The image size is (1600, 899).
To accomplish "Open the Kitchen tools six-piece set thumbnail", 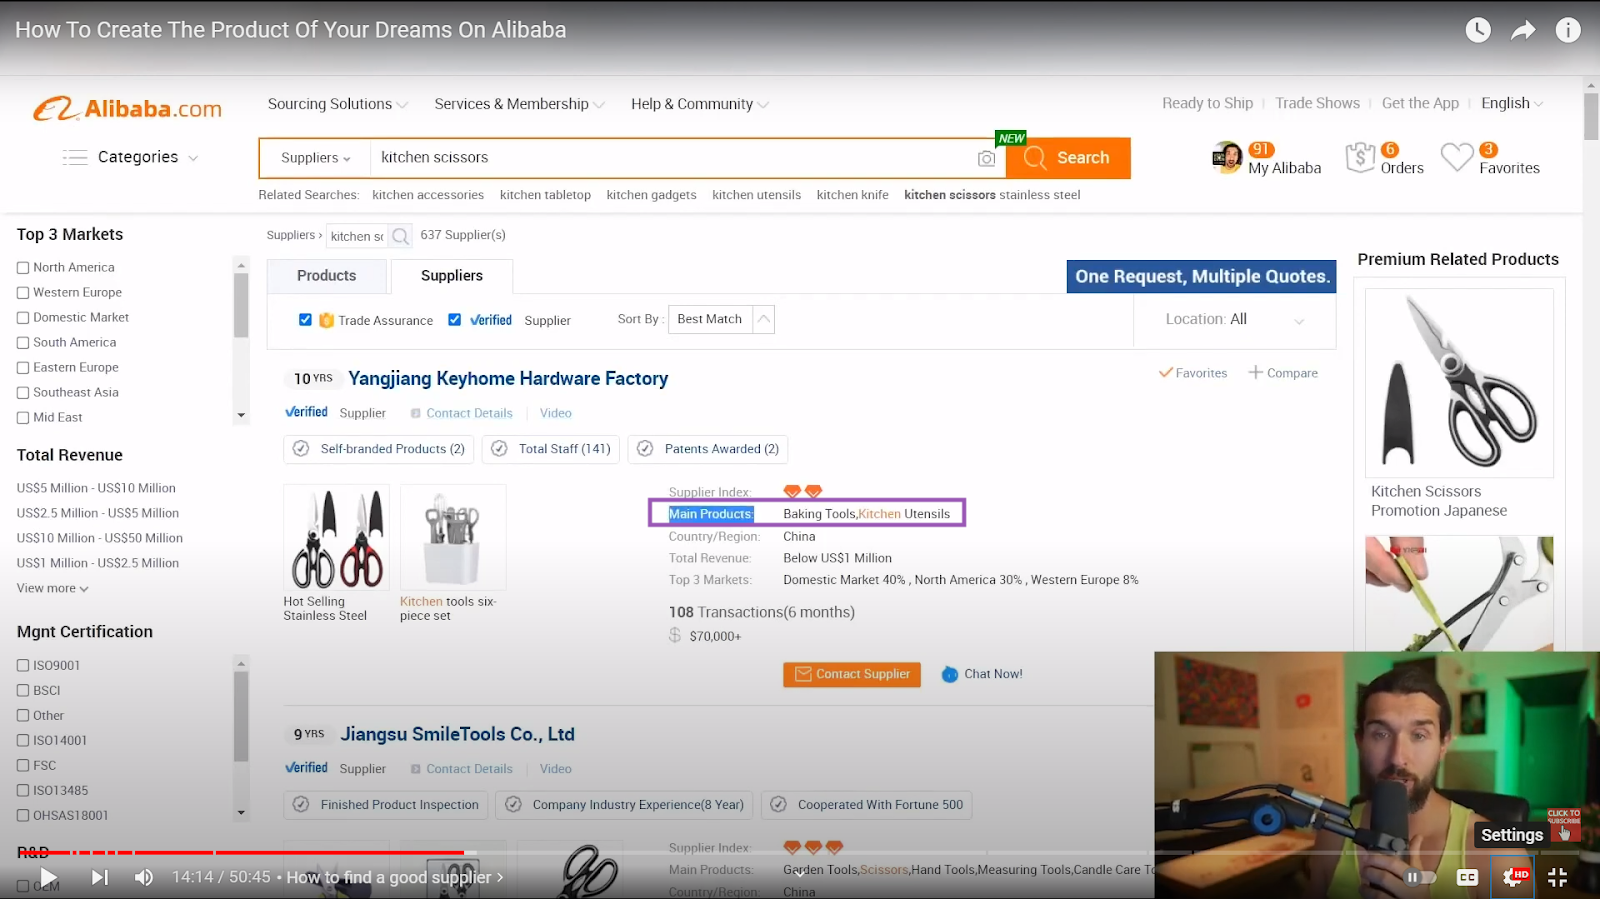I will click(453, 538).
